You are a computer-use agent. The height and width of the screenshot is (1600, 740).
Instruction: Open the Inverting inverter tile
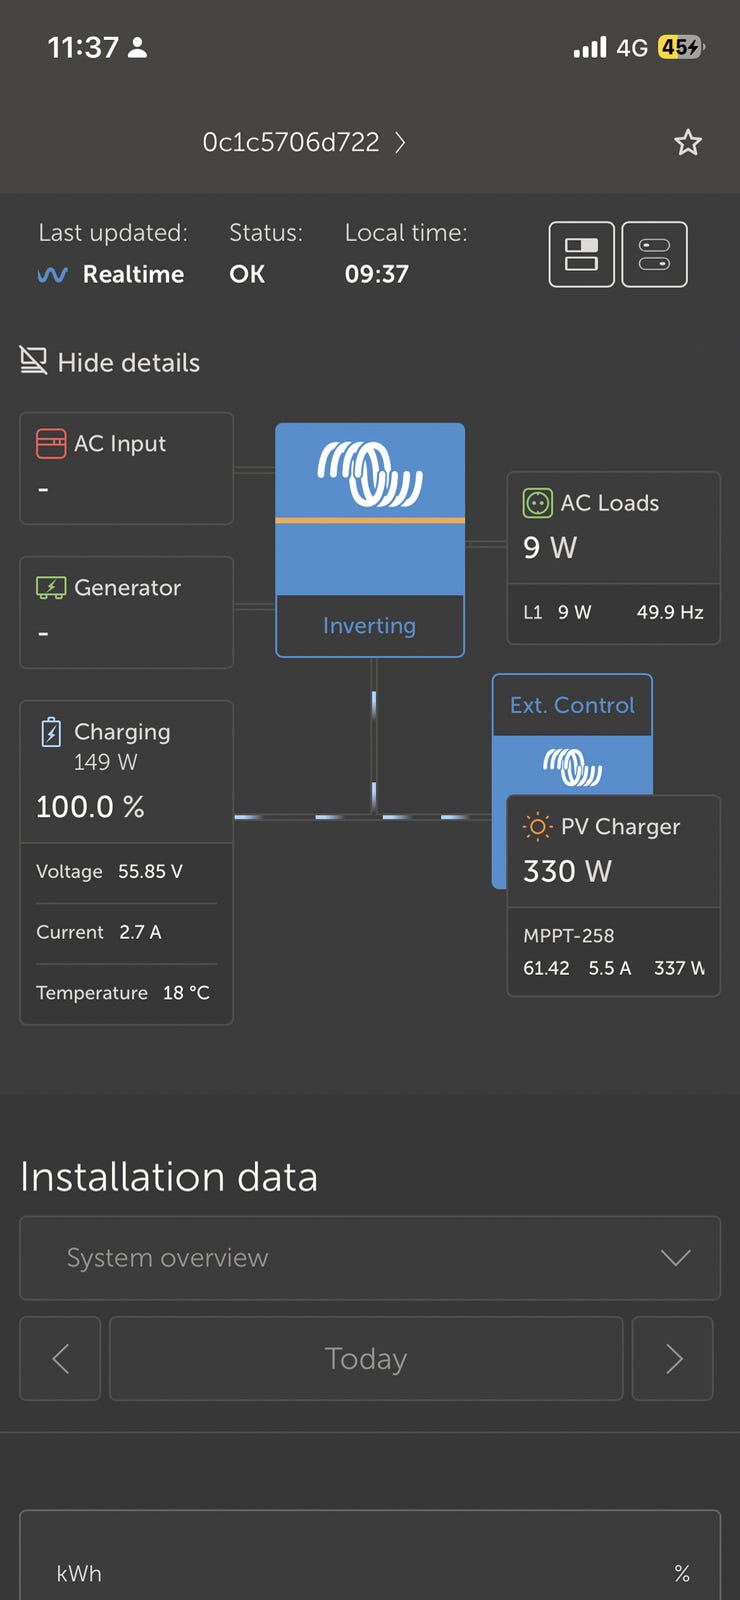(370, 540)
